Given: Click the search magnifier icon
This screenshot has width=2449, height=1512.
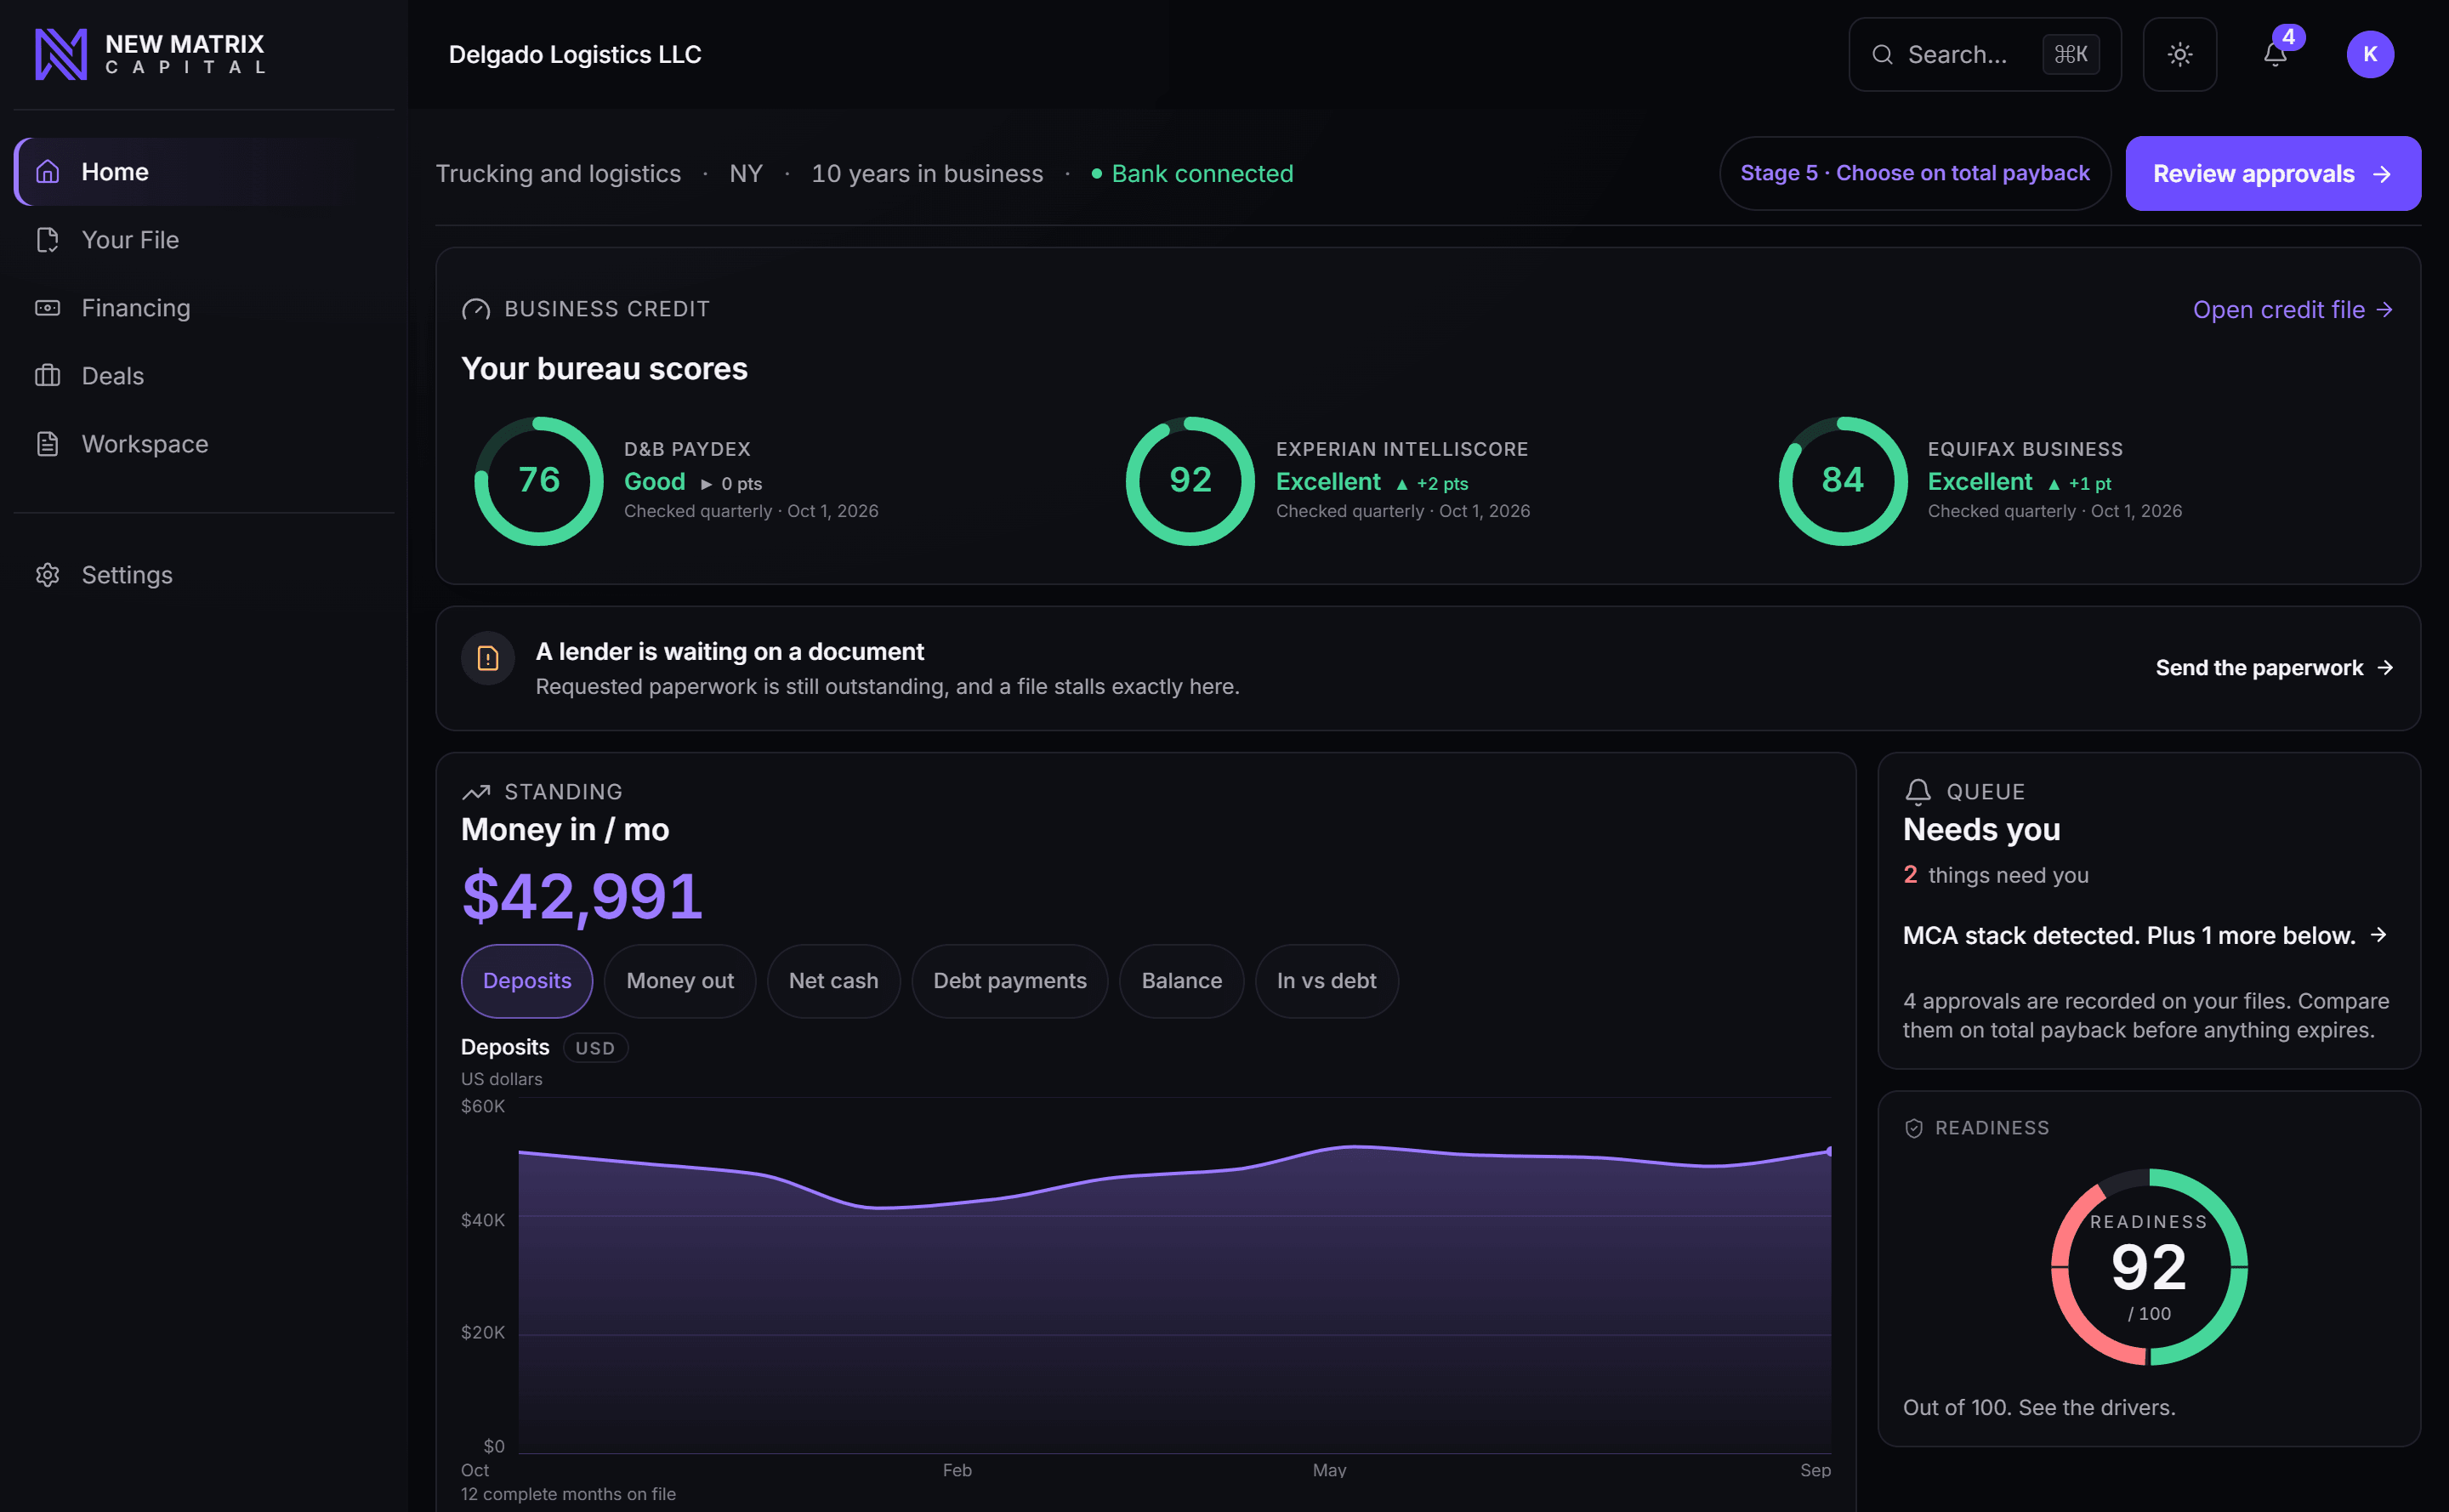Looking at the screenshot, I should coord(1882,54).
